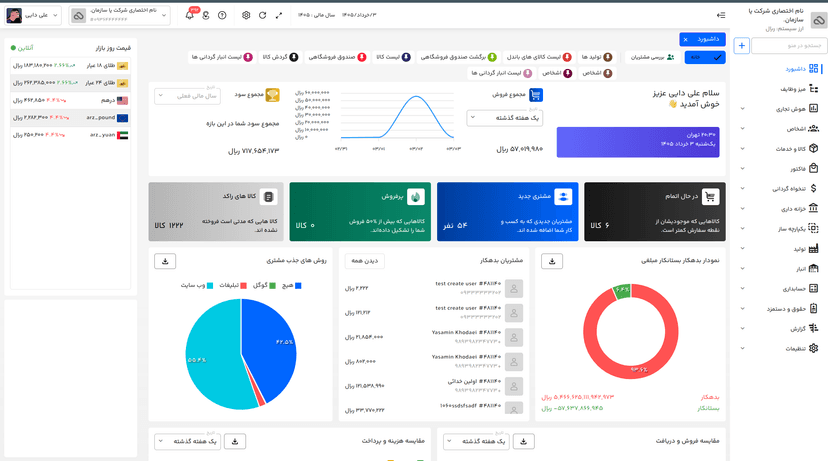This screenshot has height=461, width=828.
Task: Click the menu search input field
Action: pyautogui.click(x=787, y=46)
